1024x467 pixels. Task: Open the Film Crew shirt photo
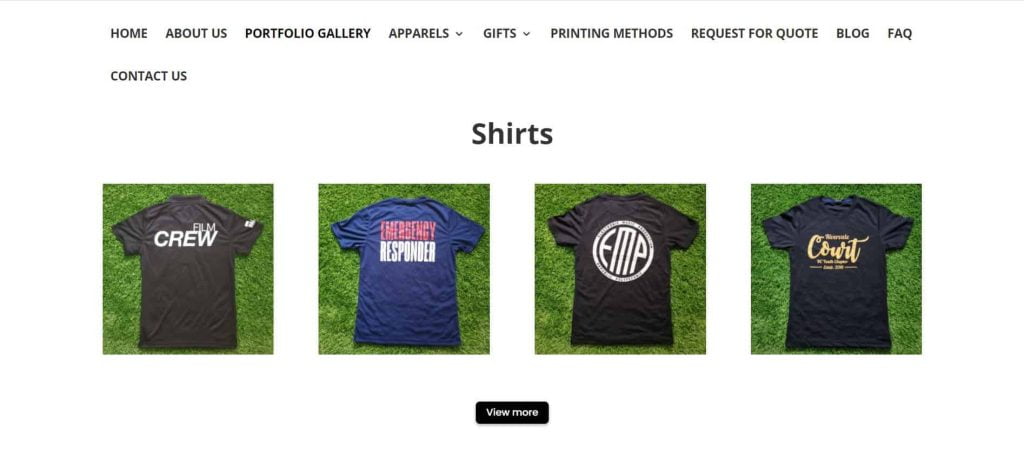click(188, 269)
